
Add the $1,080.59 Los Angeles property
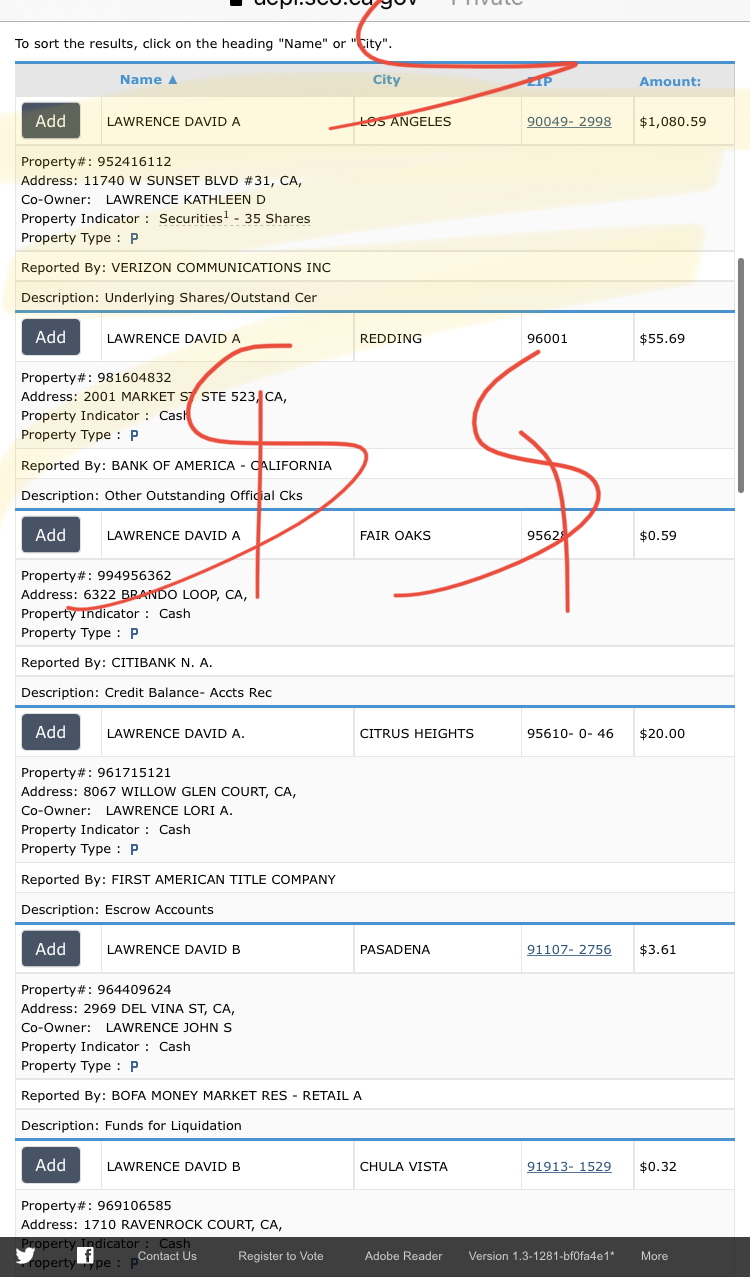[51, 121]
